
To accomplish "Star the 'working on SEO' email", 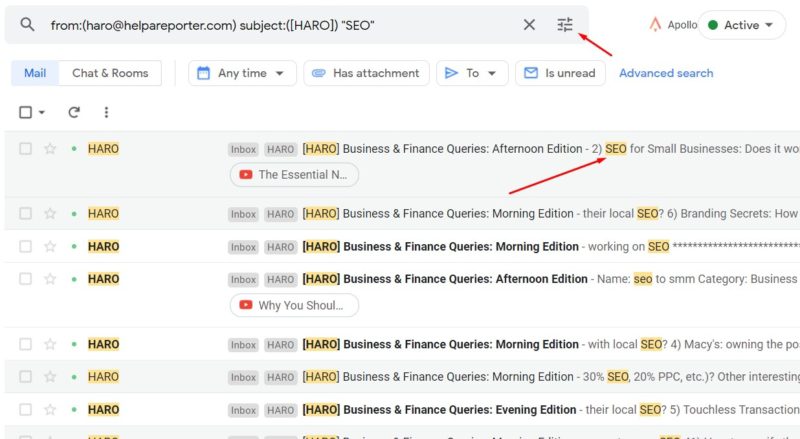I will pyautogui.click(x=50, y=246).
